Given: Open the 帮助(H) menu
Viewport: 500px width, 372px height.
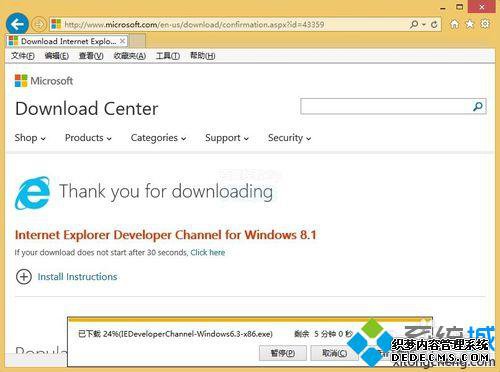Looking at the screenshot, I should tap(203, 56).
